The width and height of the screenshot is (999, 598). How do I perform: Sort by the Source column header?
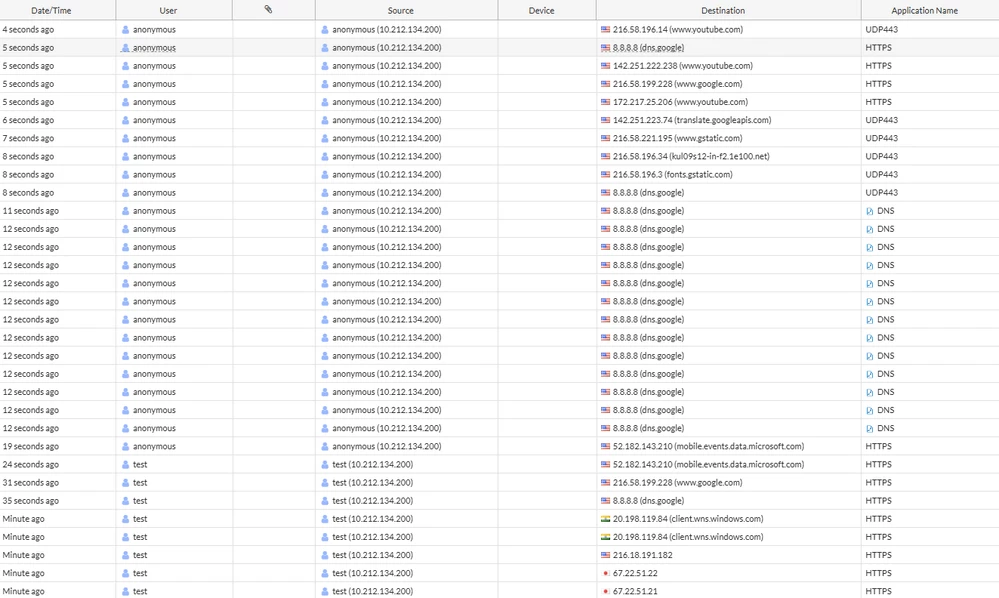400,10
